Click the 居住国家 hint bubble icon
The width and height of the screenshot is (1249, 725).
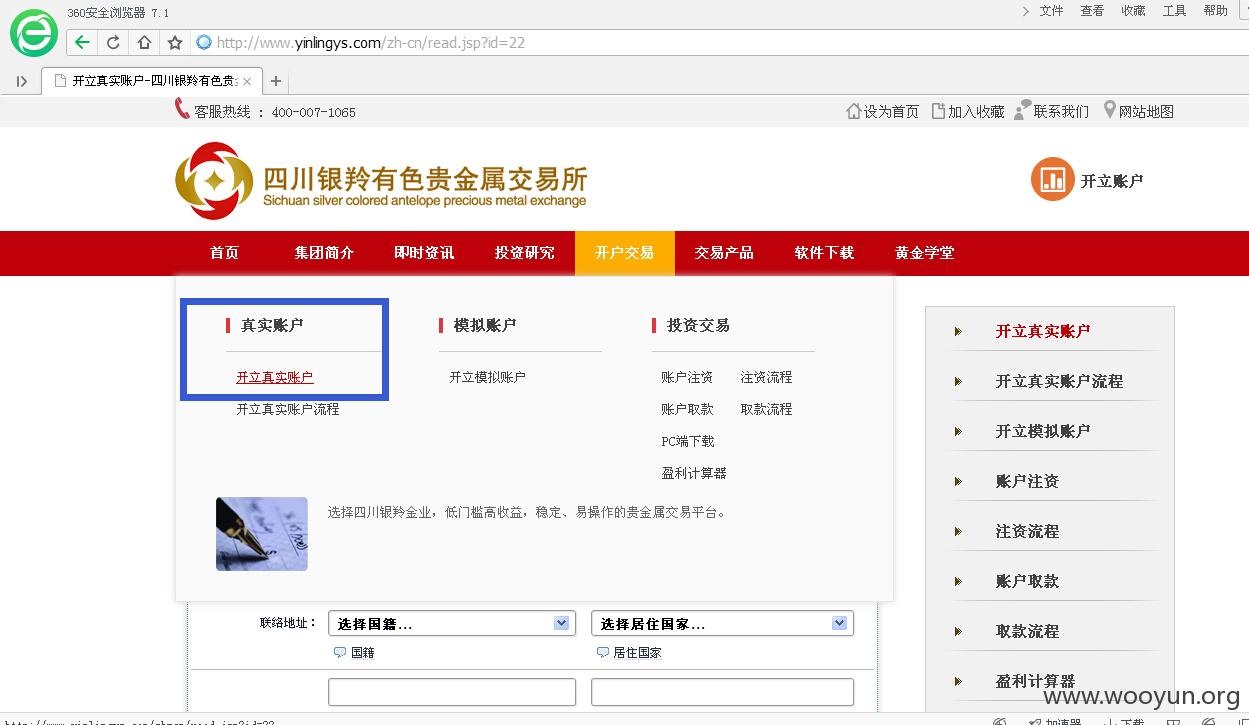(x=602, y=652)
